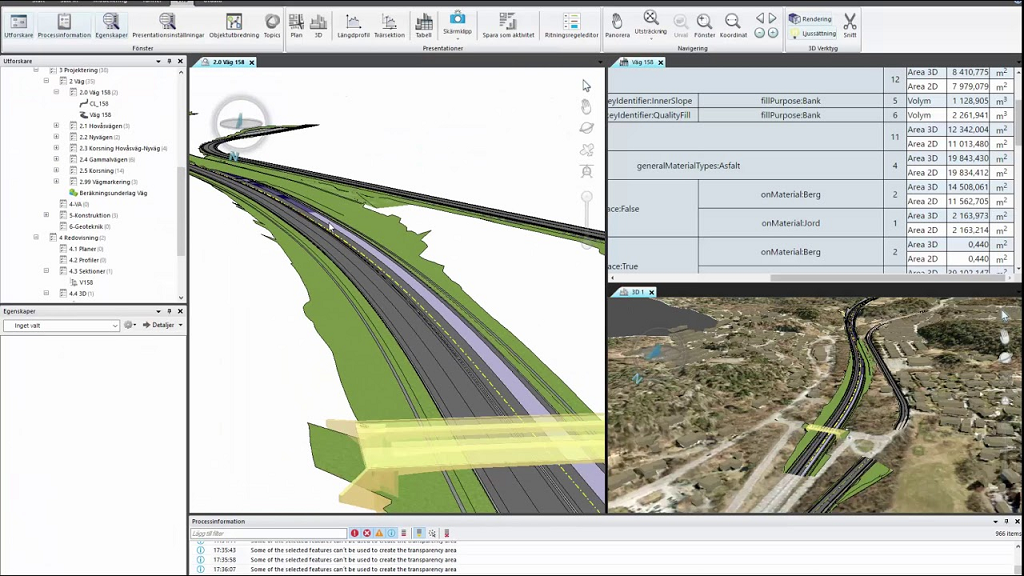Expand the 5-Konstruktion tree node
Image resolution: width=1024 pixels, height=576 pixels.
46,215
